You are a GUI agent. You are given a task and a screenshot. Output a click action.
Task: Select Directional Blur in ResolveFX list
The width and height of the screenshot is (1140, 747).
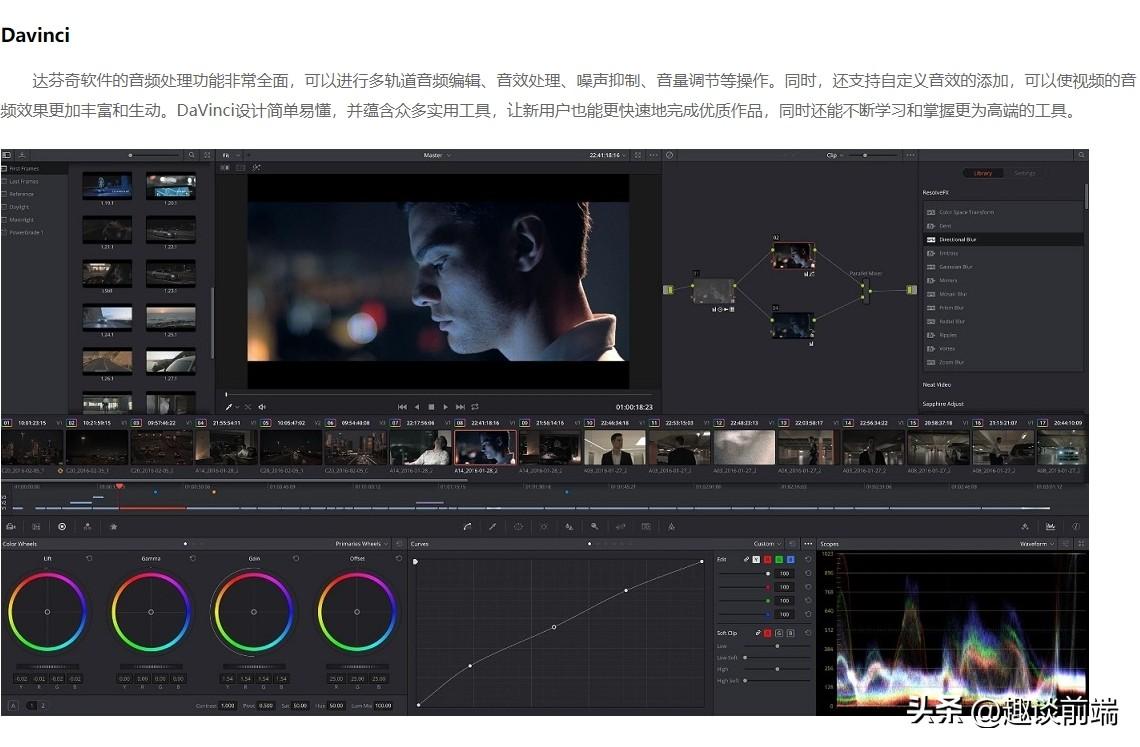[x=1003, y=239]
